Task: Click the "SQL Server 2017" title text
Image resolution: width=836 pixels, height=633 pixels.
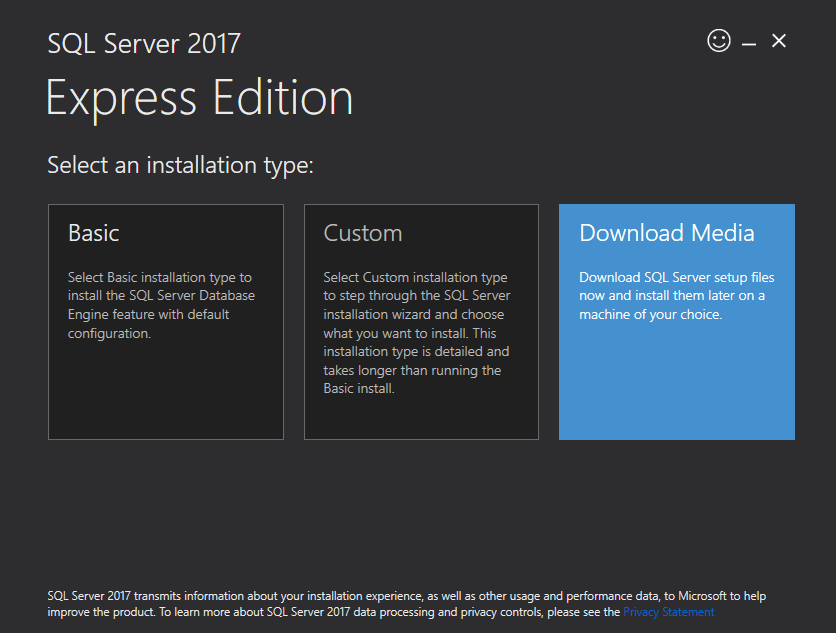Action: 144,44
